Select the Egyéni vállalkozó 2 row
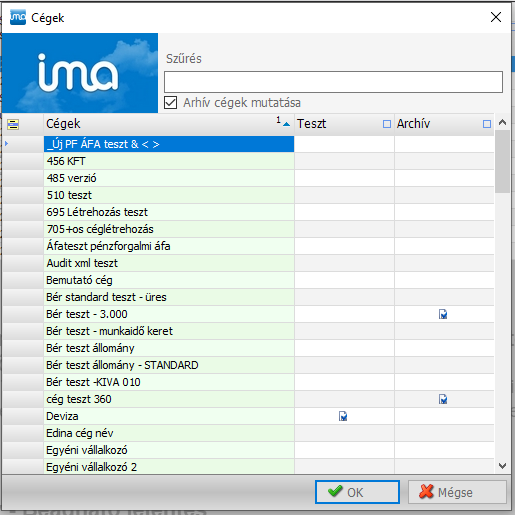This screenshot has width=515, height=515. 248,467
